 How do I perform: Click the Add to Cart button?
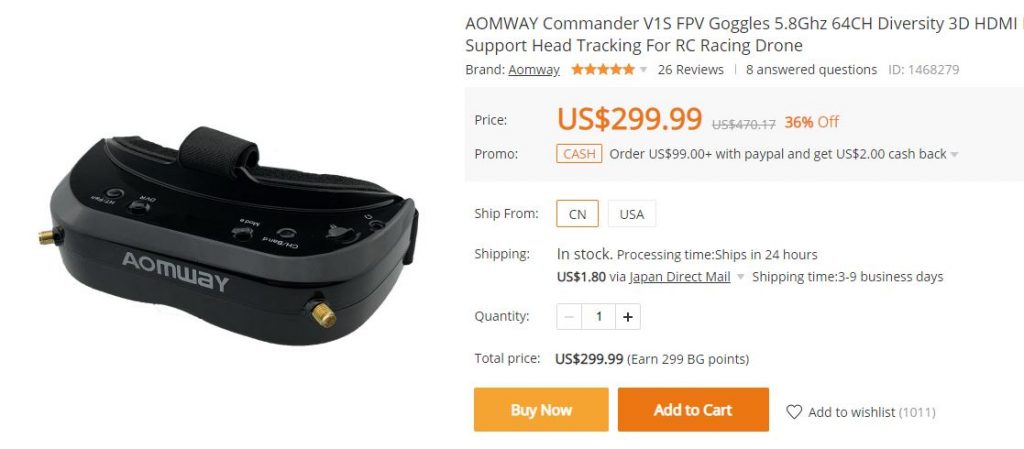click(693, 410)
